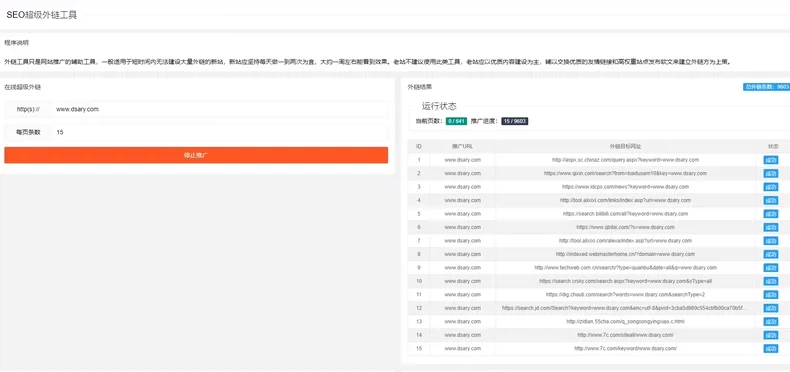Select www.dsary.com cell in row 8
790x372 pixels.
[x=463, y=254]
